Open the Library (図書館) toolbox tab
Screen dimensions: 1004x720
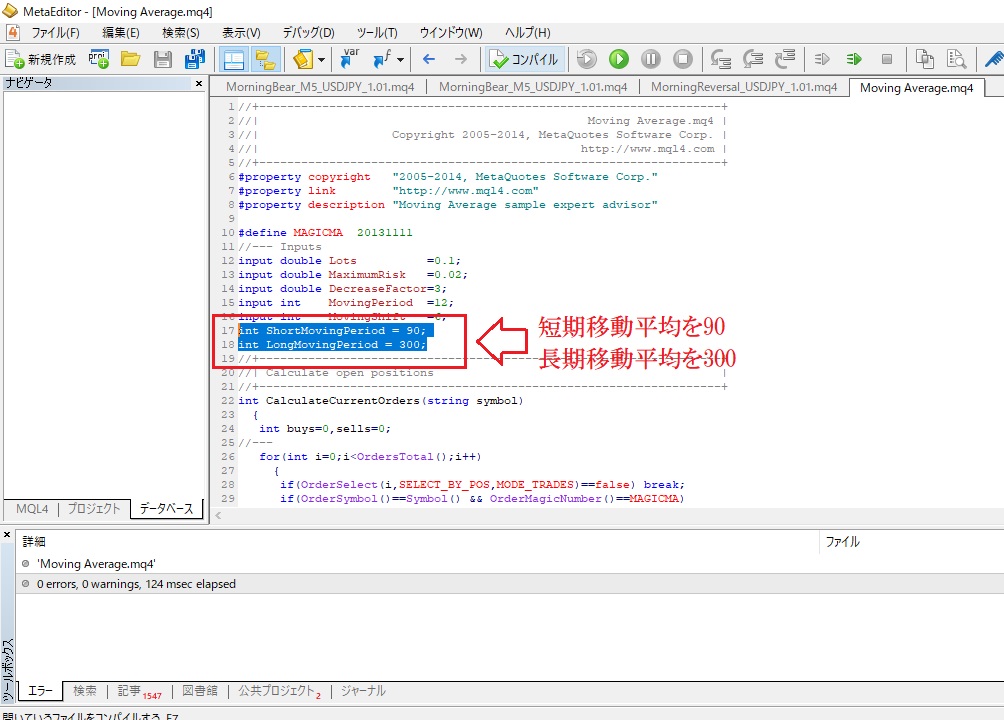(x=200, y=691)
